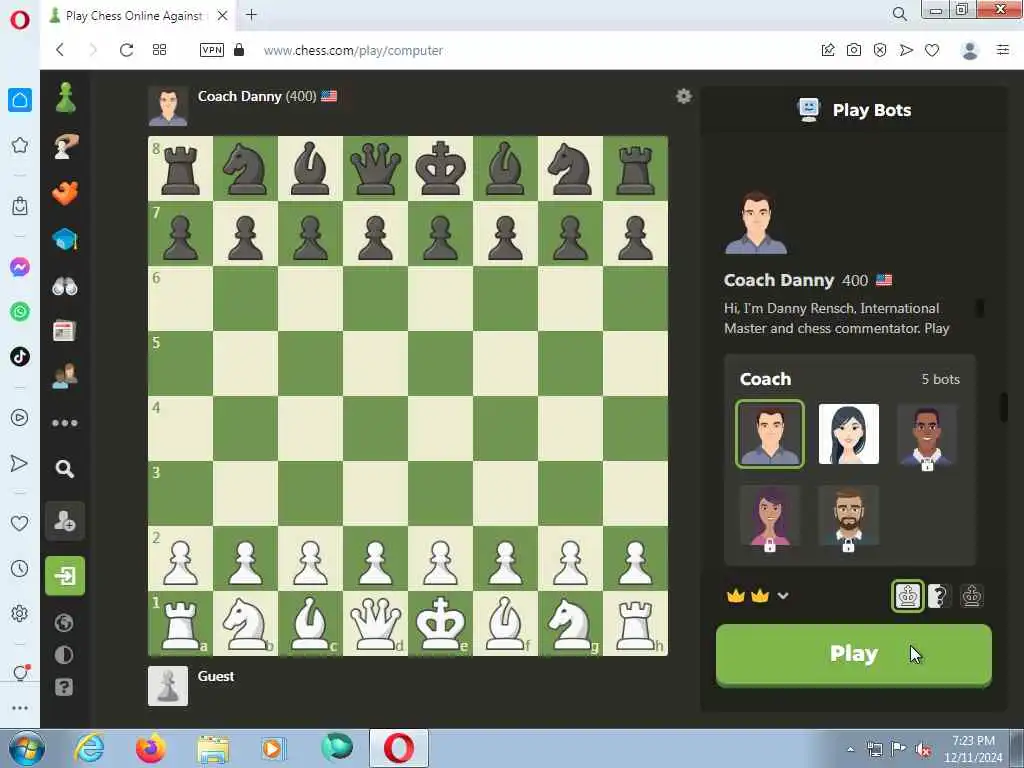Click the white d2 pawn
Viewport: 1024px width, 768px height.
pyautogui.click(x=376, y=559)
